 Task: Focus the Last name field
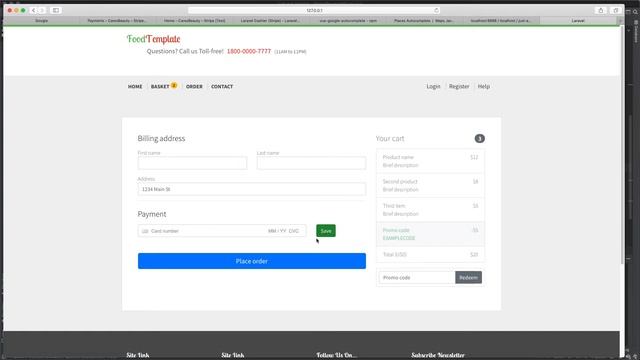pos(311,163)
